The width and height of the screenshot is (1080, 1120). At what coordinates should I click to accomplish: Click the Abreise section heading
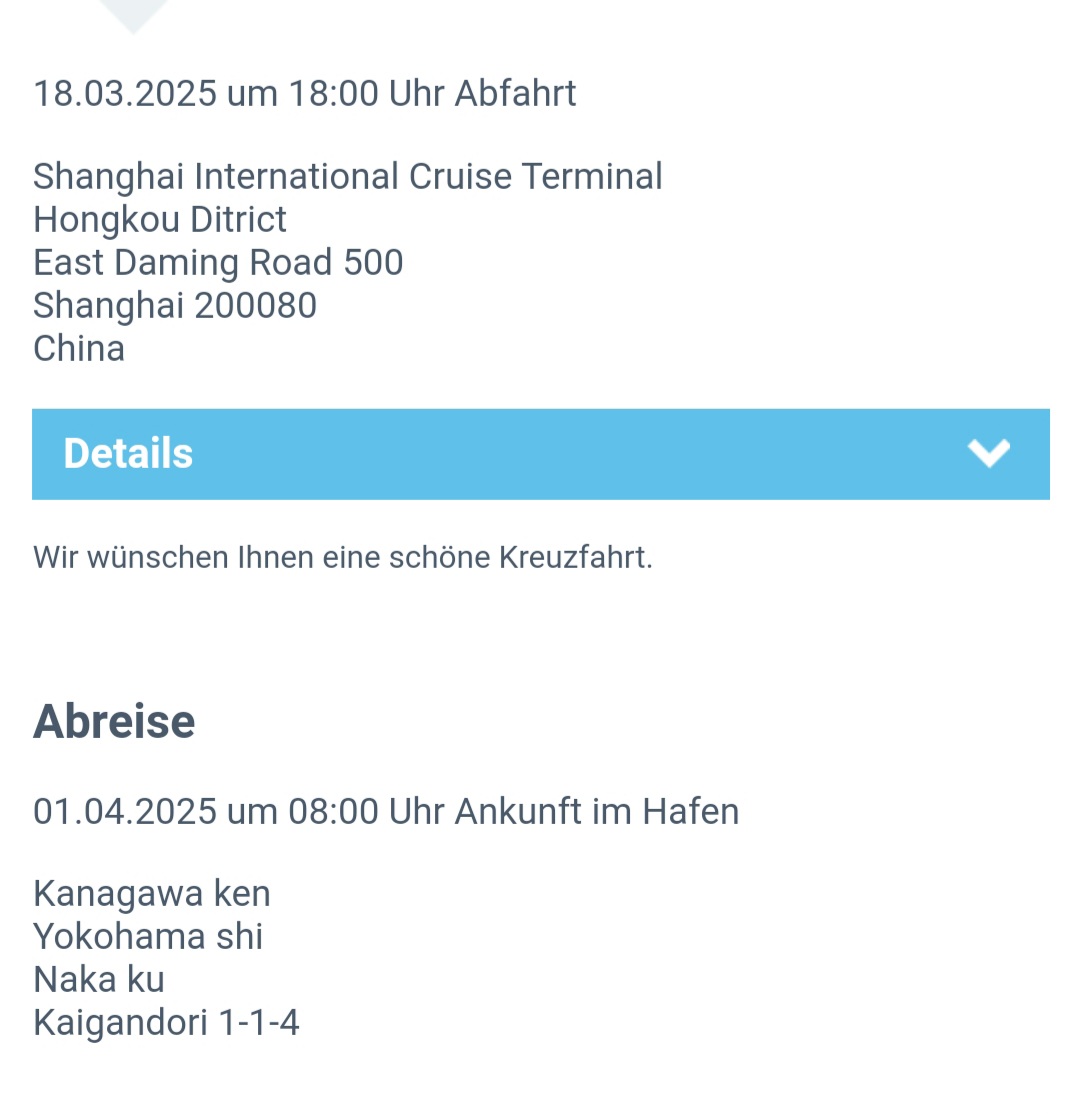[114, 721]
